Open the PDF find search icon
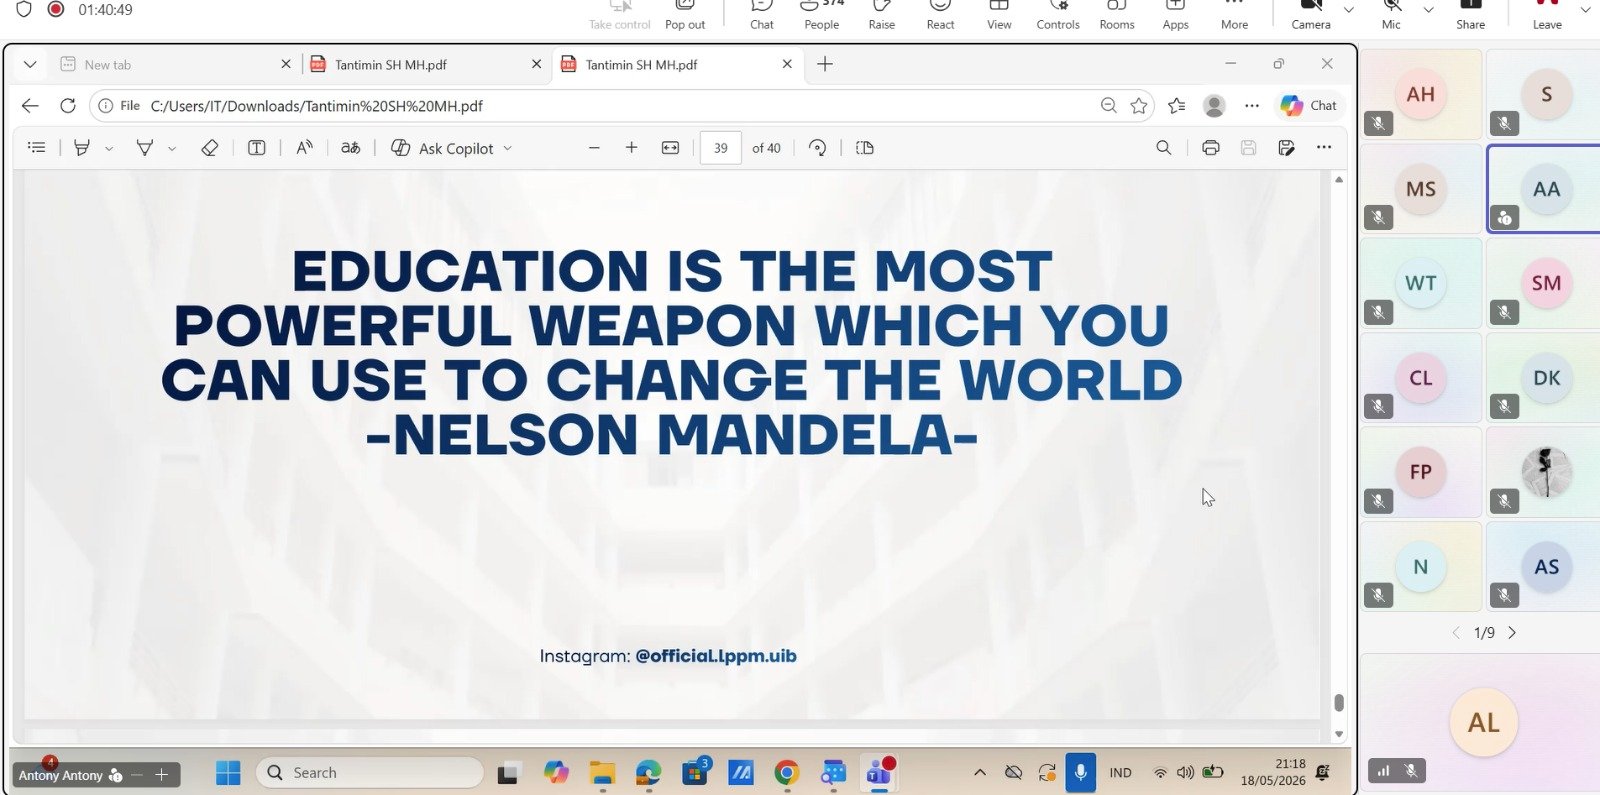Screen dimensions: 1600x795 [x=1163, y=148]
